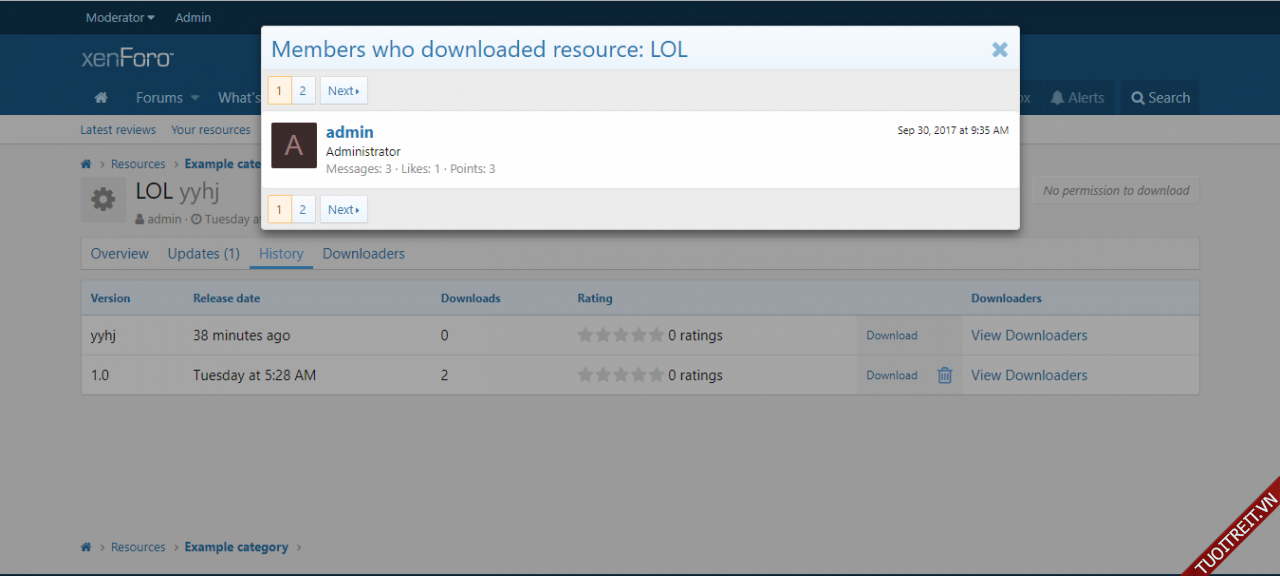Download version 1.0 of the resource
Viewport: 1280px width, 576px height.
pyautogui.click(x=891, y=375)
